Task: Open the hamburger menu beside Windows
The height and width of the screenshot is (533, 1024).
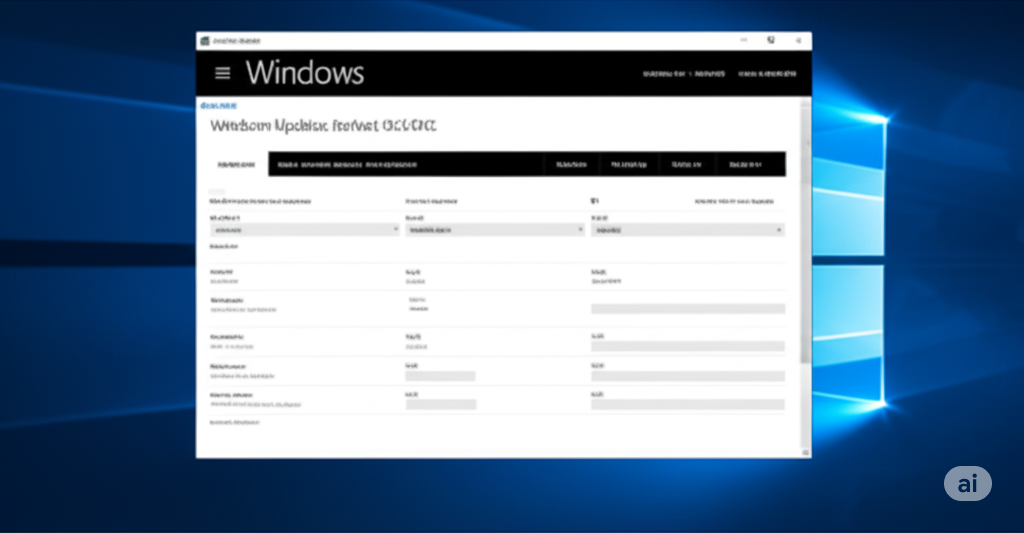Action: [223, 73]
